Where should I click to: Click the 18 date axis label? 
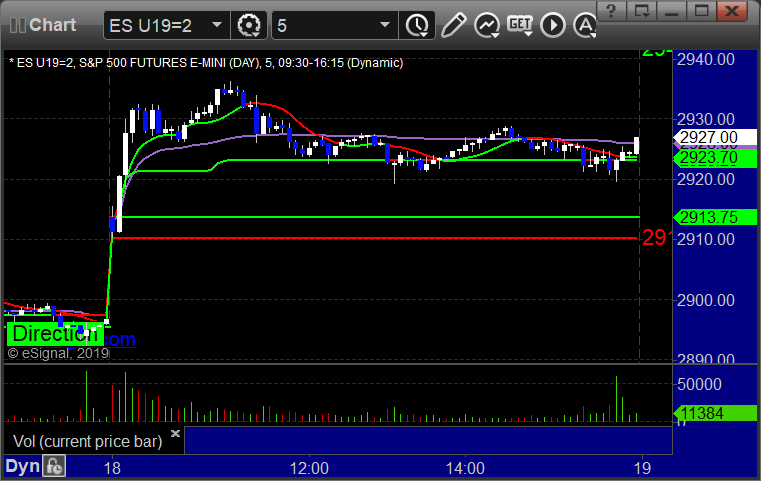[112, 468]
